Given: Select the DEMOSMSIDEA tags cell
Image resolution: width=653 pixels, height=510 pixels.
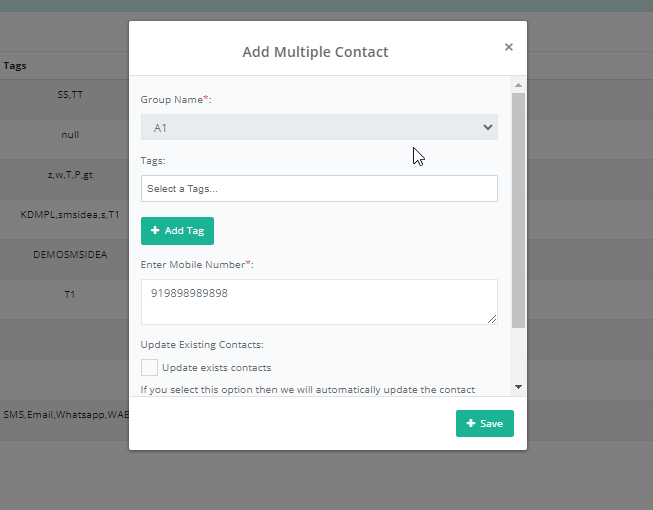Looking at the screenshot, I should pos(70,255).
